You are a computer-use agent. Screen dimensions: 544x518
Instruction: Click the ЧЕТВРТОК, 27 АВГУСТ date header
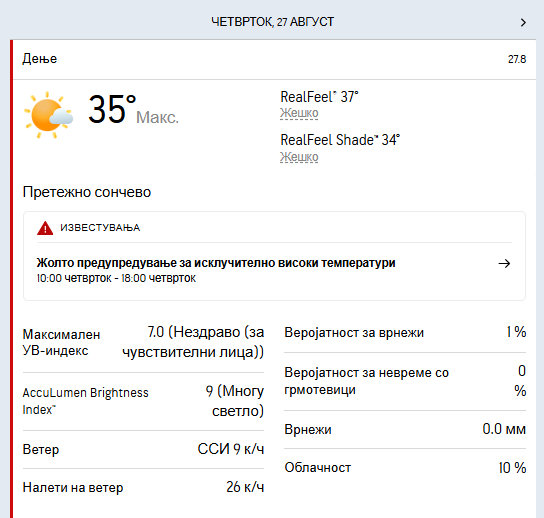(x=273, y=22)
